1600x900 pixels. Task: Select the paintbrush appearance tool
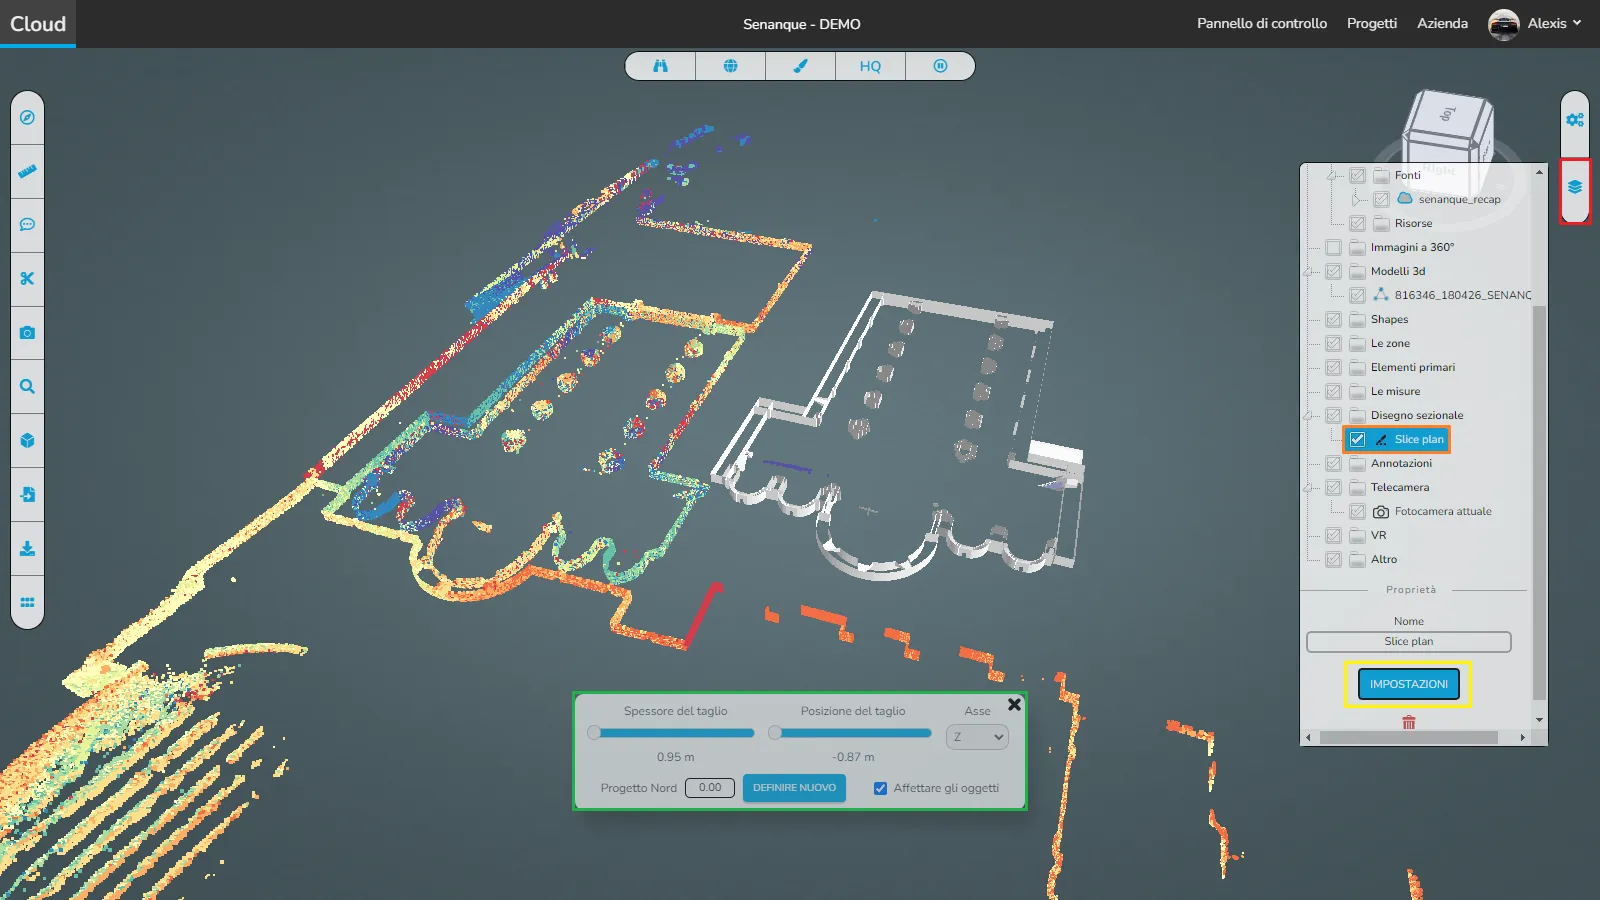(x=800, y=66)
